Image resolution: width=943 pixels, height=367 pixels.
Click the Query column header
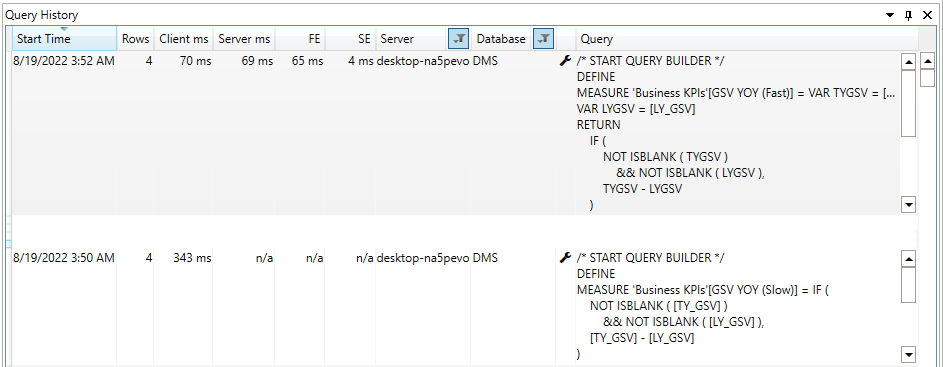747,39
